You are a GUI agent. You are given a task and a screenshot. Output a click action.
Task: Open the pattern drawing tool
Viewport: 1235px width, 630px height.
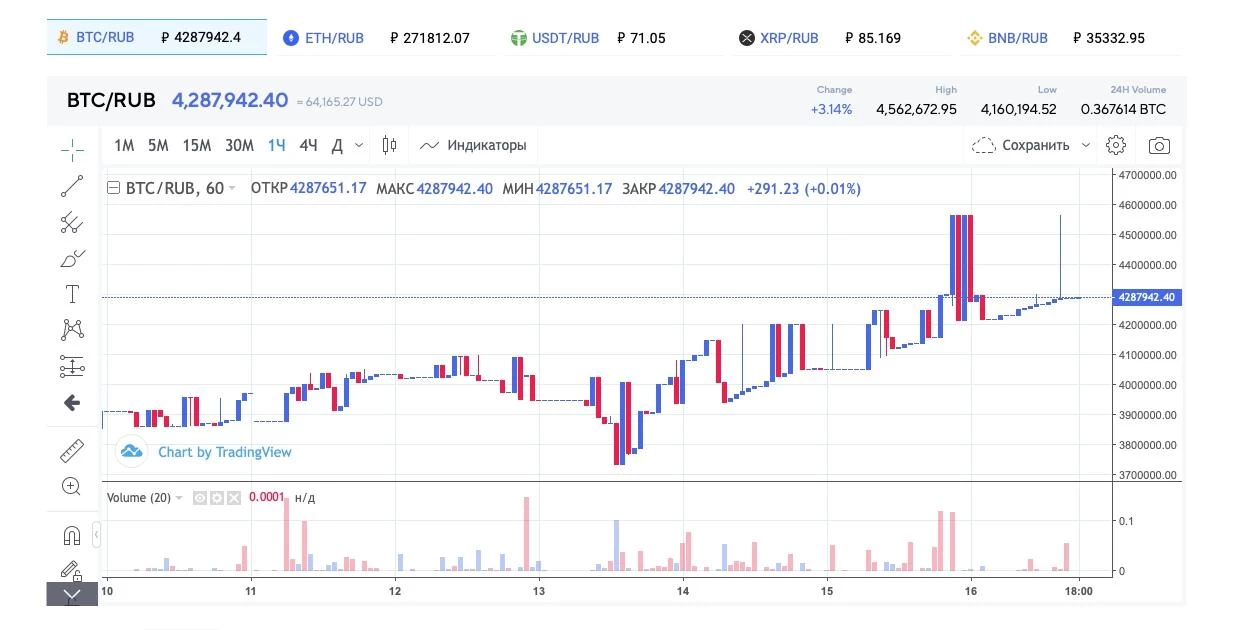click(x=72, y=330)
